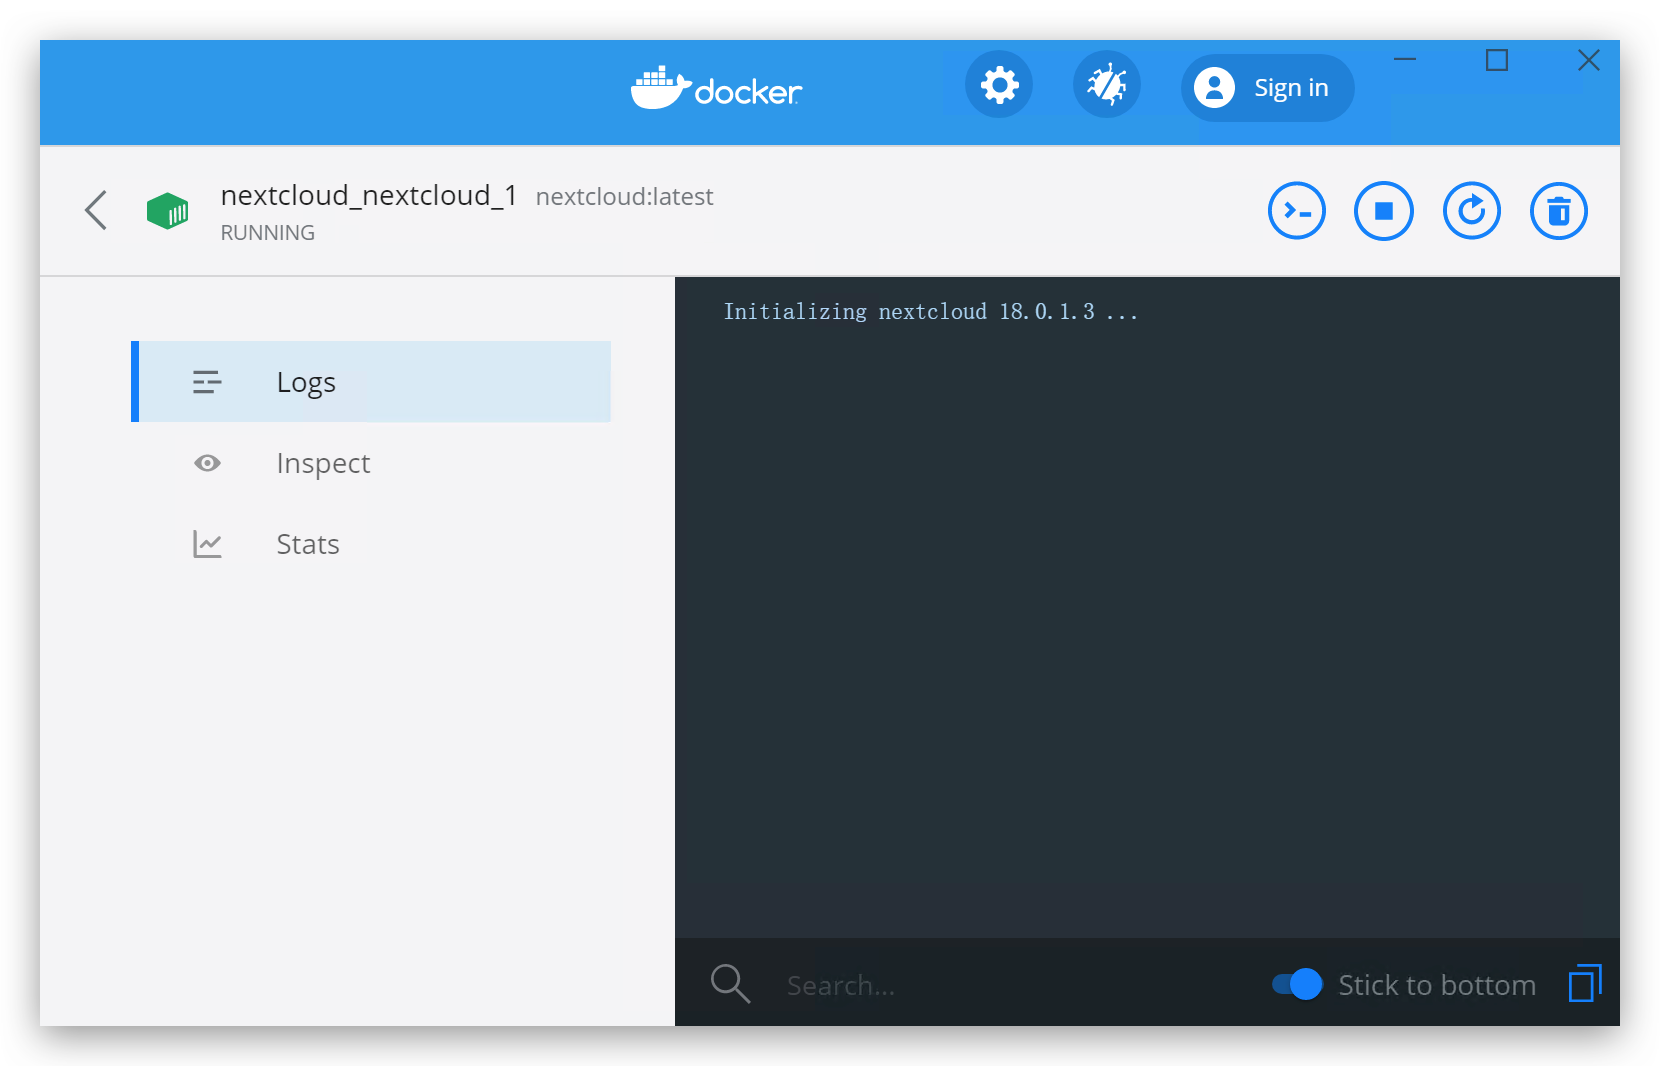Click the Stick to bottom label
The height and width of the screenshot is (1066, 1660).
[x=1437, y=985]
